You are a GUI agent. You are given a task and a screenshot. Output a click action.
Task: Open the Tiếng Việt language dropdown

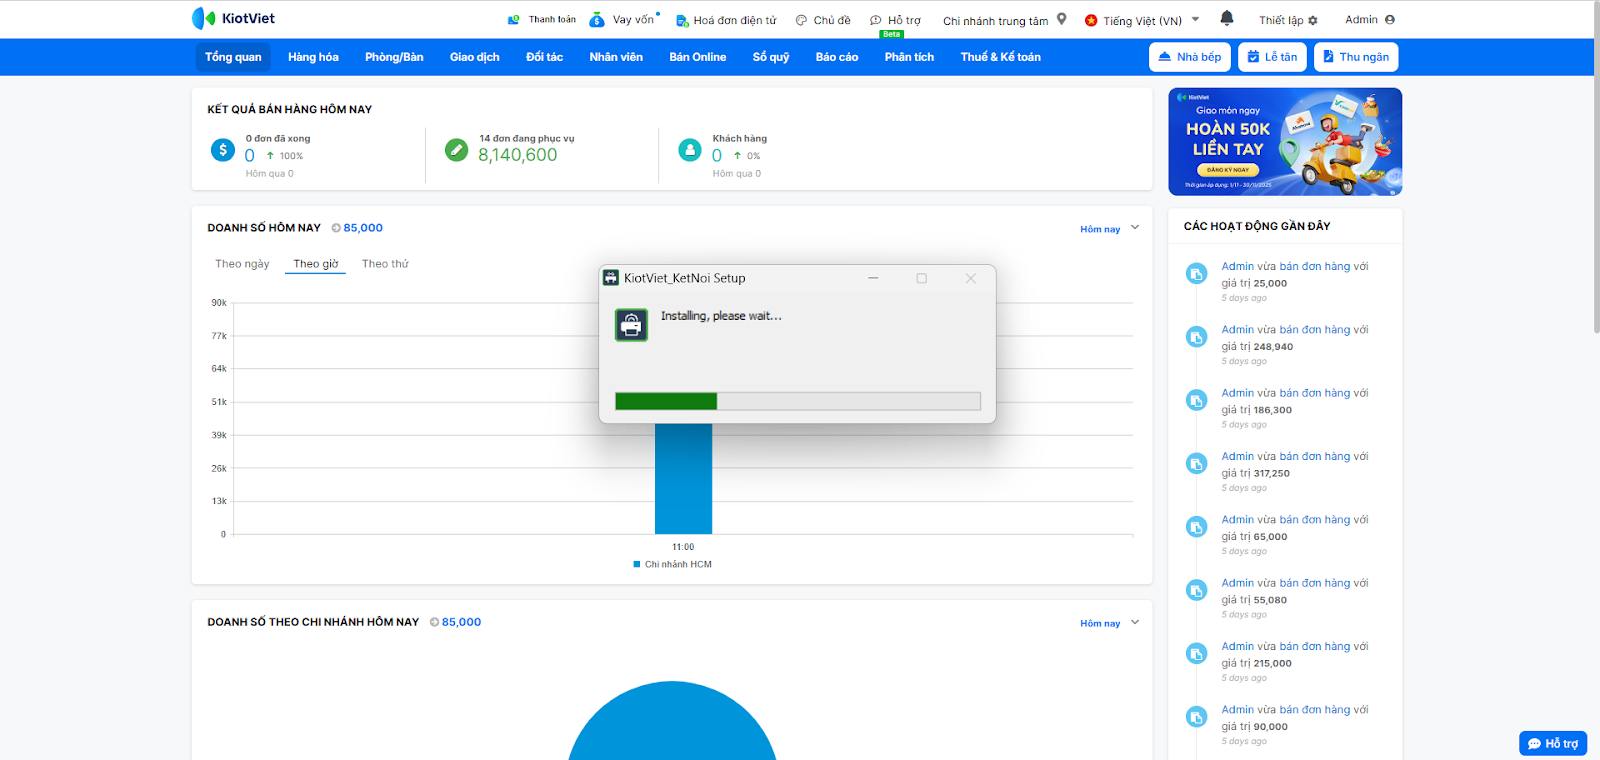[1142, 20]
